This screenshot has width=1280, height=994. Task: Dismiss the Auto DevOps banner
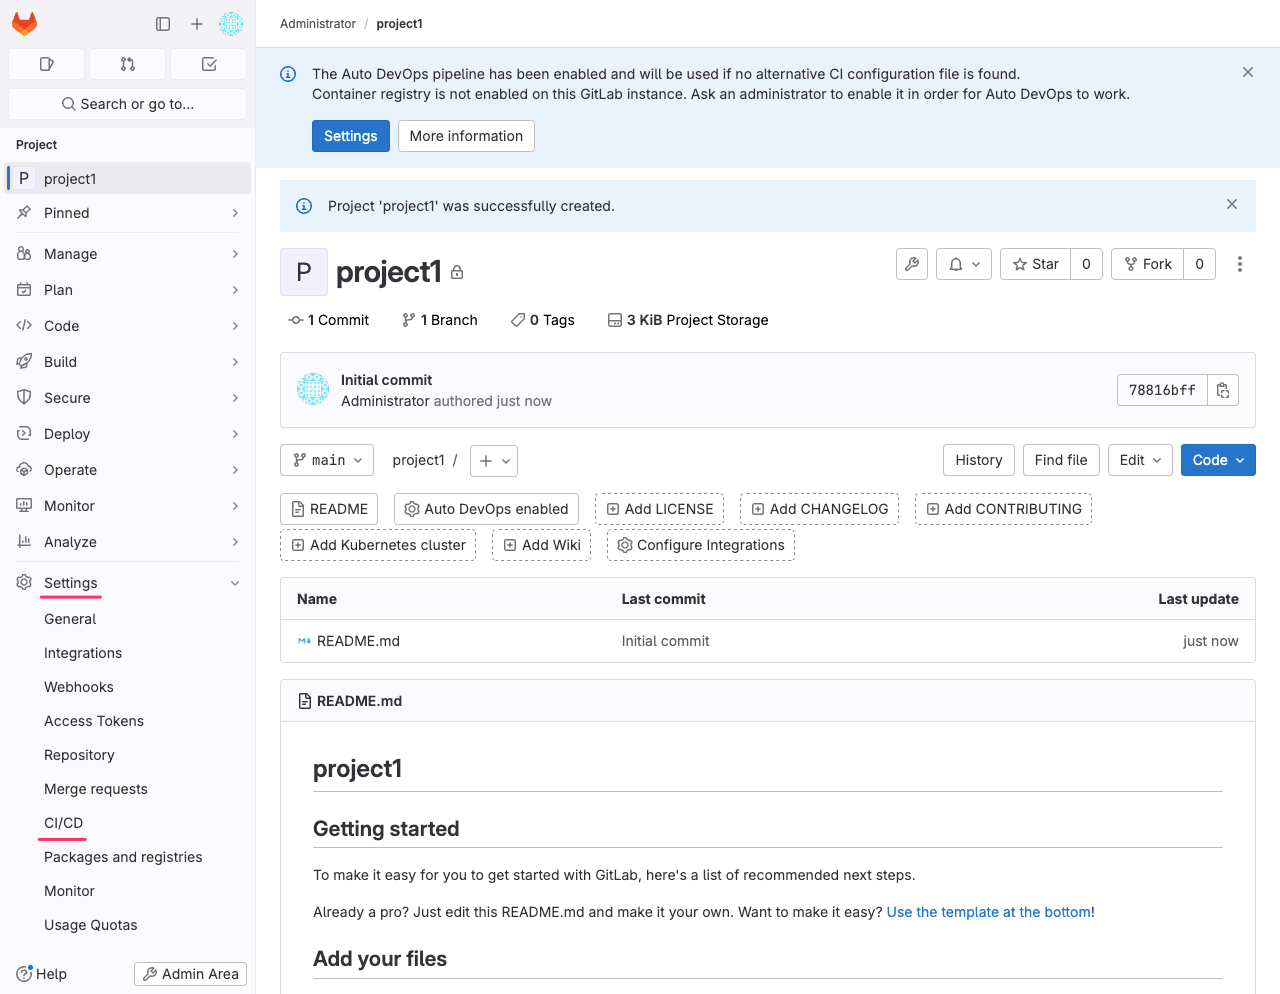click(1248, 72)
